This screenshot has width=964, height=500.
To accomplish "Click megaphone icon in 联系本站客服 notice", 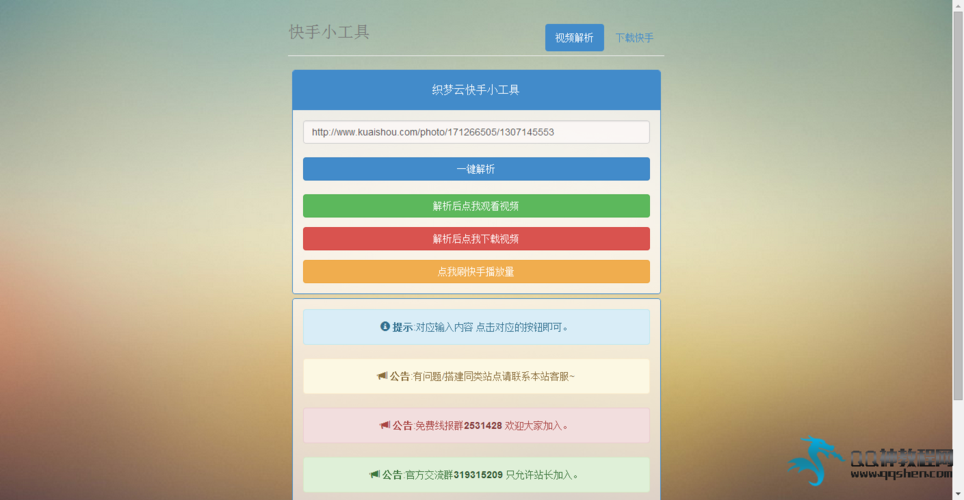I will [x=382, y=376].
